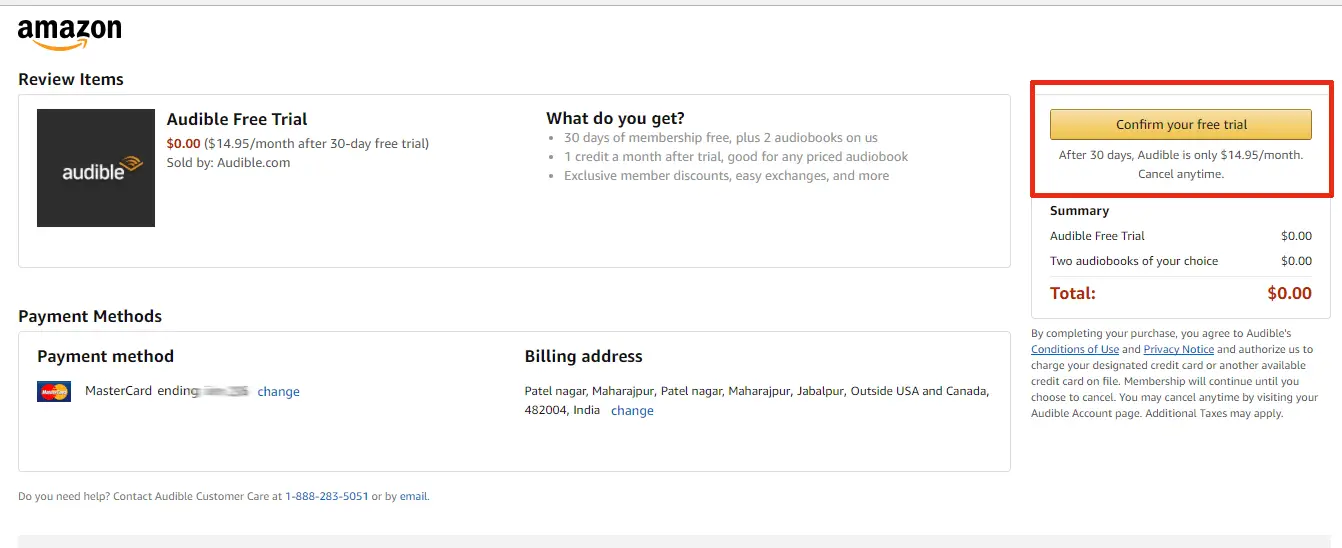Click the 'Summary' heading
The image size is (1342, 548).
coord(1079,211)
